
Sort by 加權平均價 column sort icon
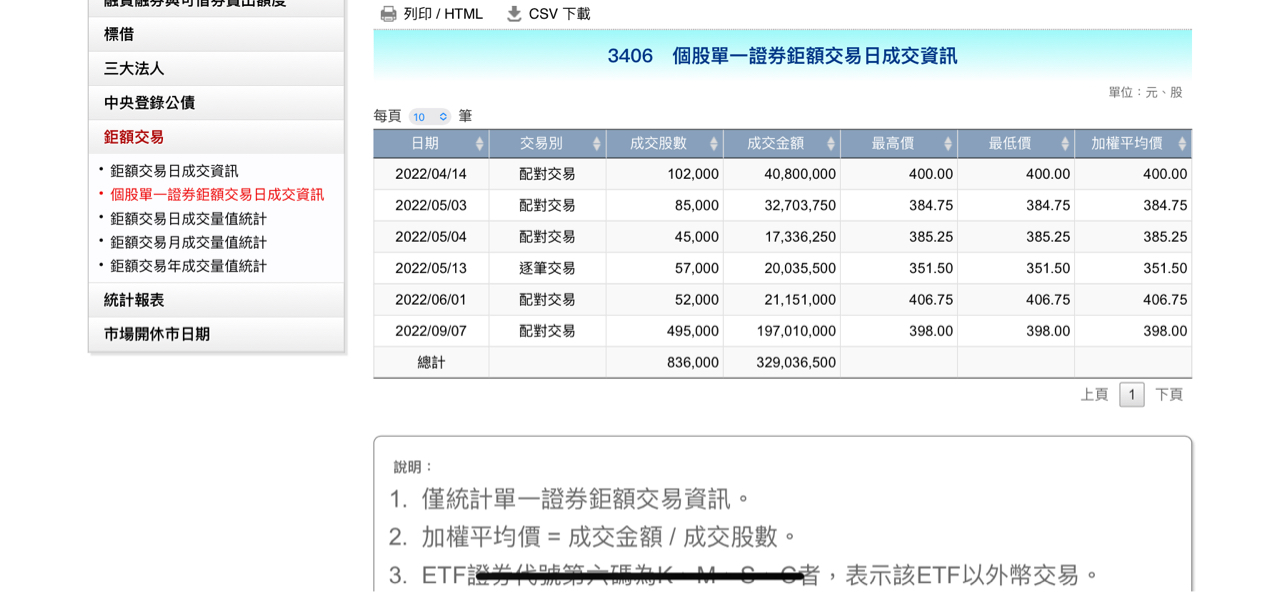(1181, 144)
